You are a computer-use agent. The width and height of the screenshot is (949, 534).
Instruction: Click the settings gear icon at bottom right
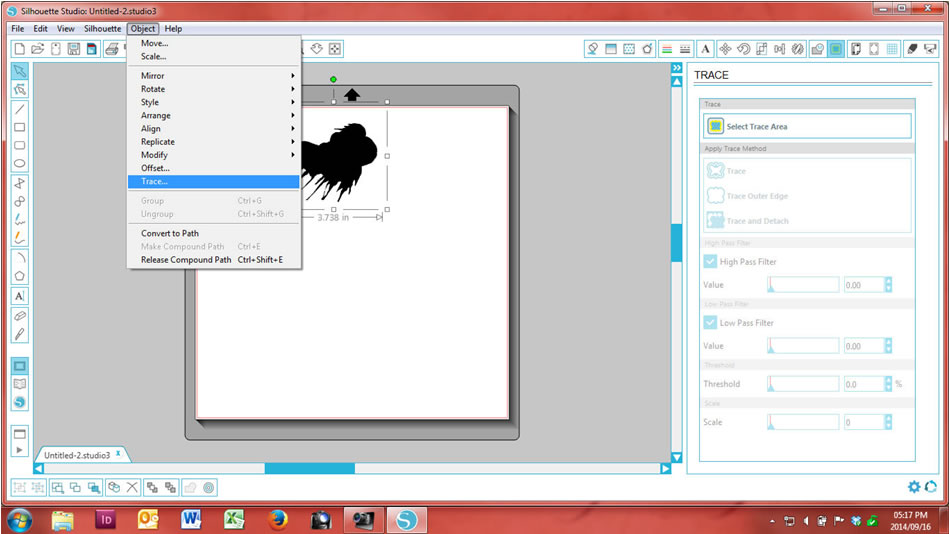914,487
